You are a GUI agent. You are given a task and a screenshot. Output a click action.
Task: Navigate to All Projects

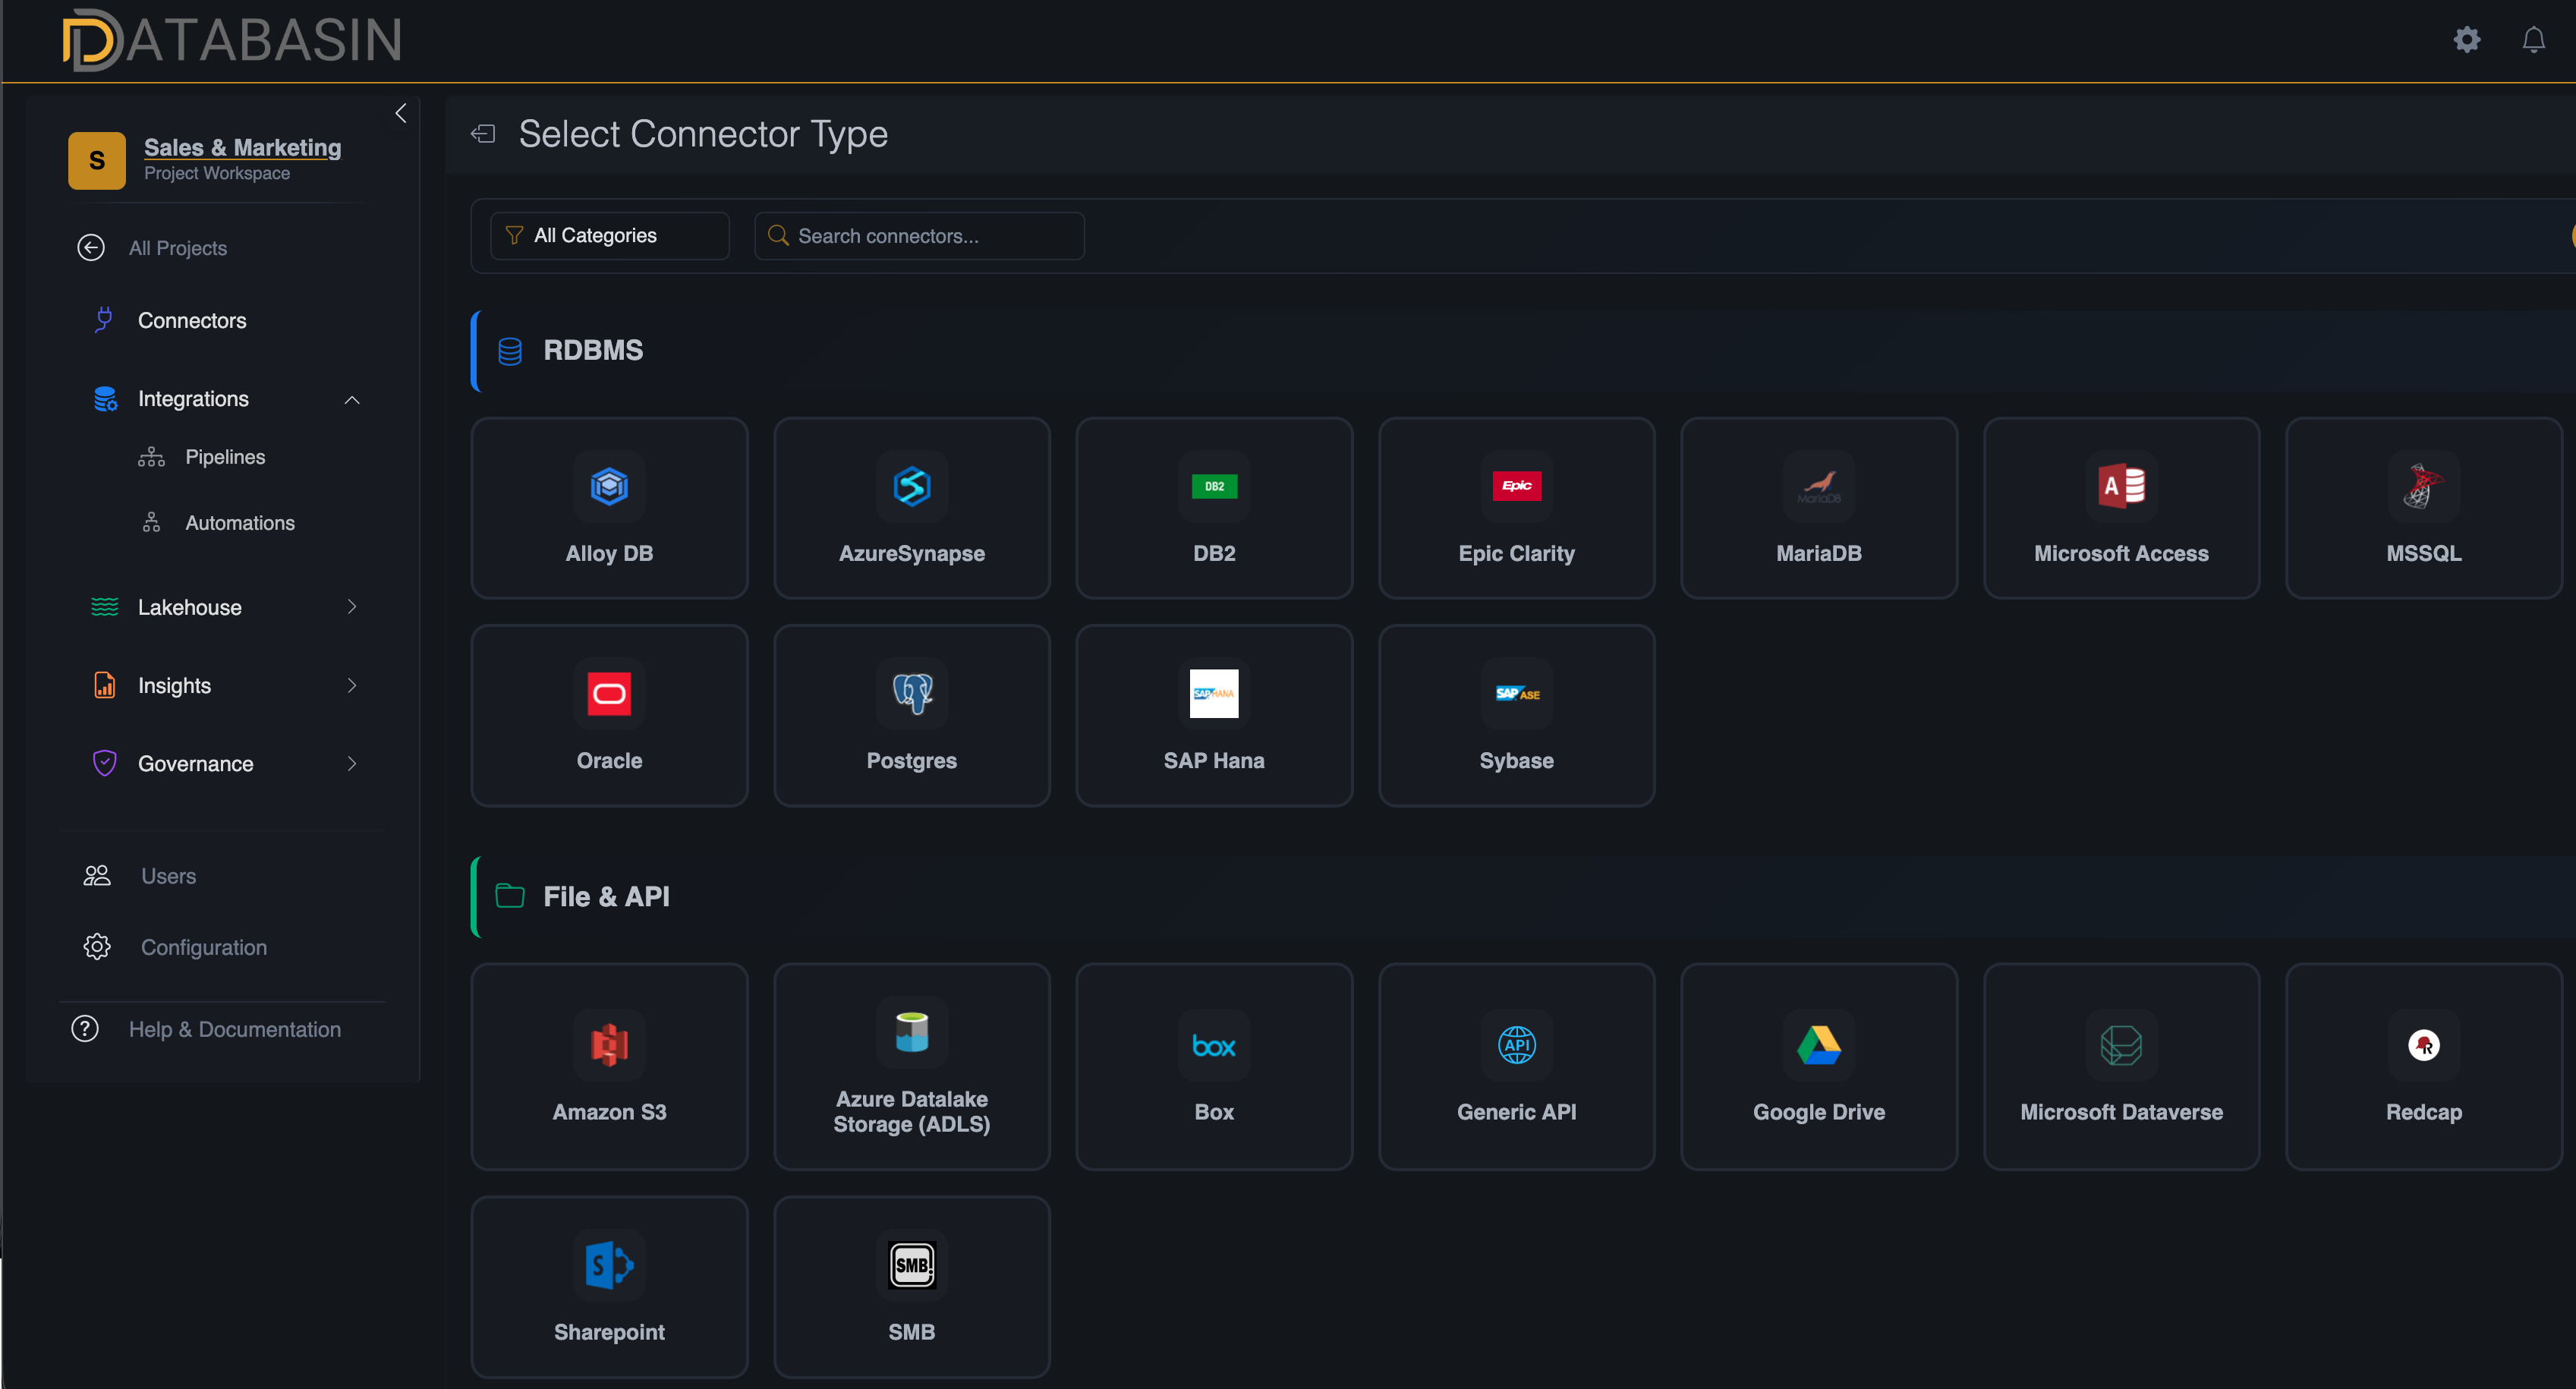click(177, 247)
